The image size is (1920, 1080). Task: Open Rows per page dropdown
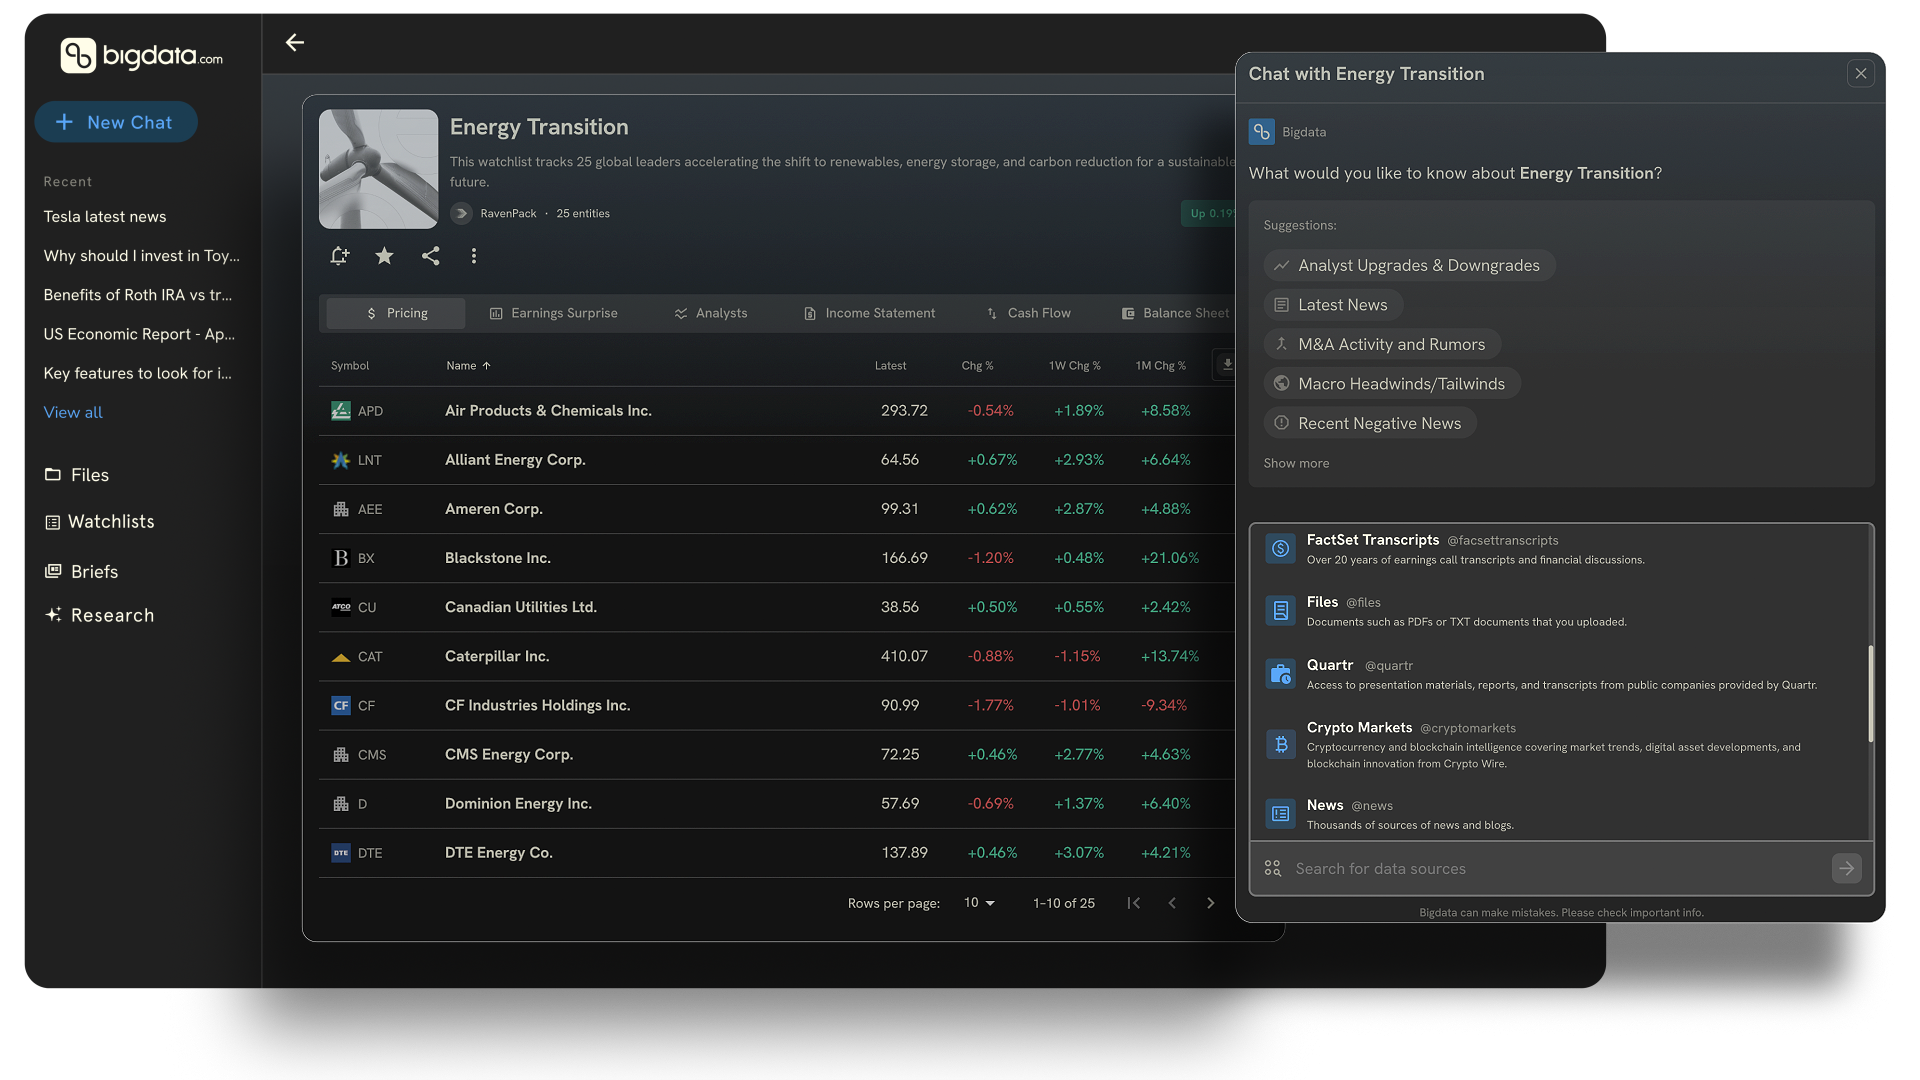979,903
